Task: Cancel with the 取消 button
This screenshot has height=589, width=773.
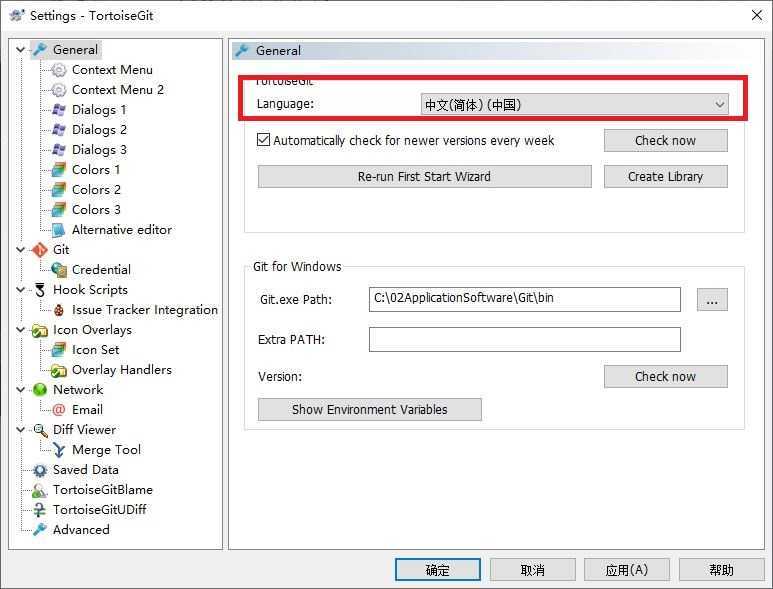Action: [x=532, y=570]
